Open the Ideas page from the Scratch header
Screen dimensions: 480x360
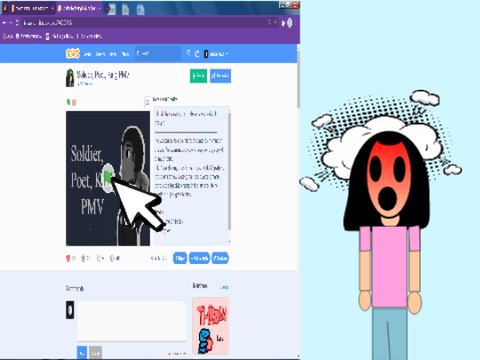coord(113,54)
